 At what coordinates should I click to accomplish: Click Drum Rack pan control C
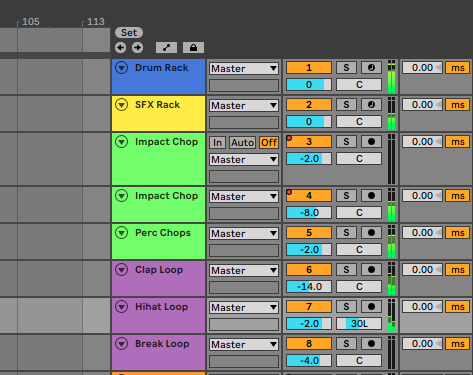tap(359, 85)
